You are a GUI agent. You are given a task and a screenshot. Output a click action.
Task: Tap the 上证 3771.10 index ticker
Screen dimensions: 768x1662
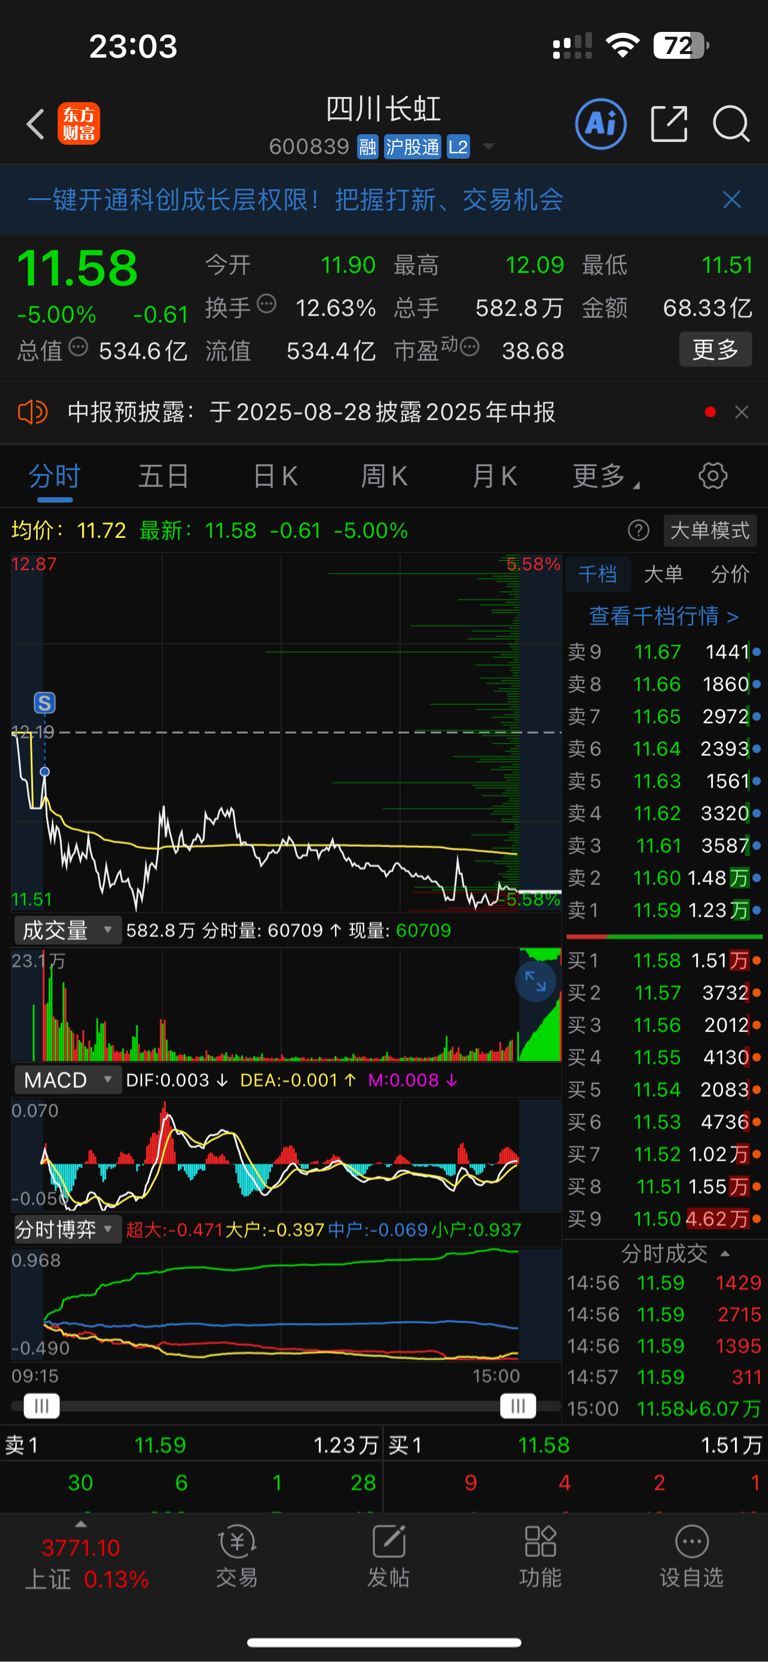(86, 1563)
